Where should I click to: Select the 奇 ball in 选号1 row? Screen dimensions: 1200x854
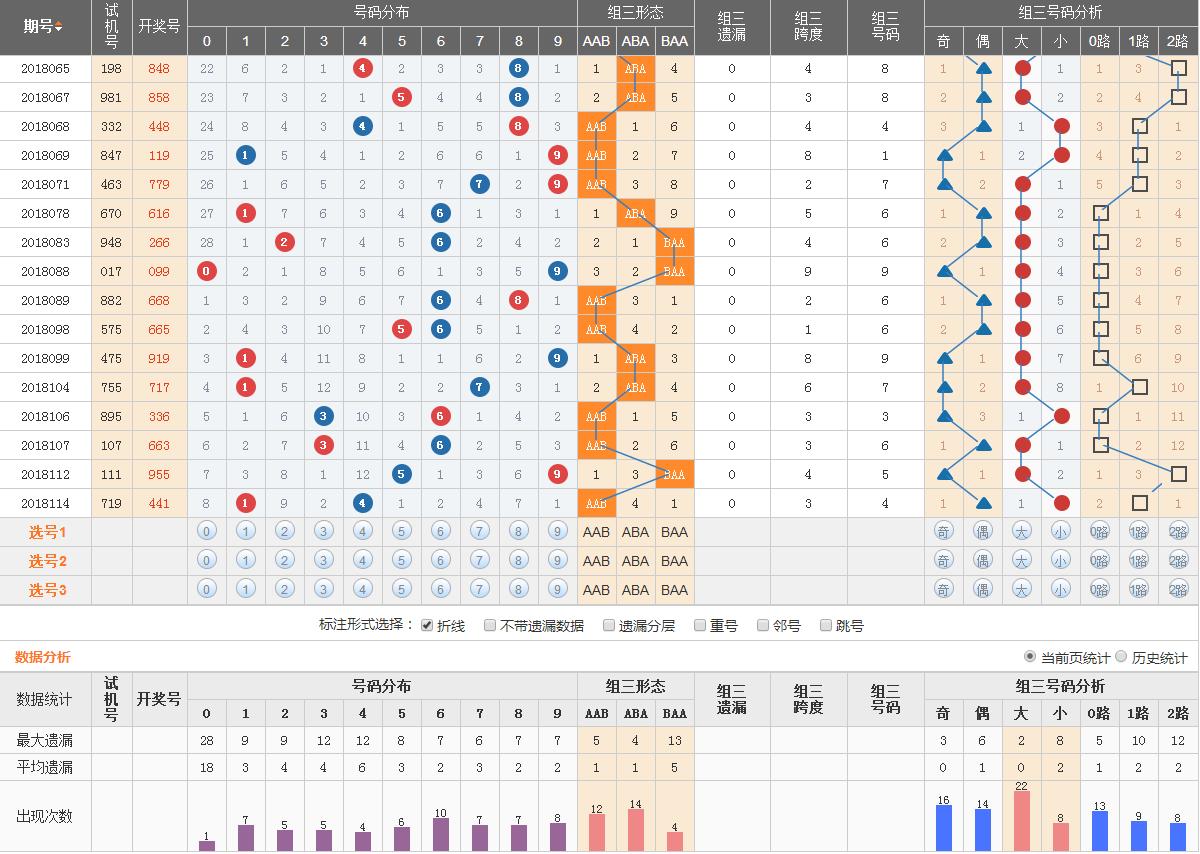pos(943,532)
